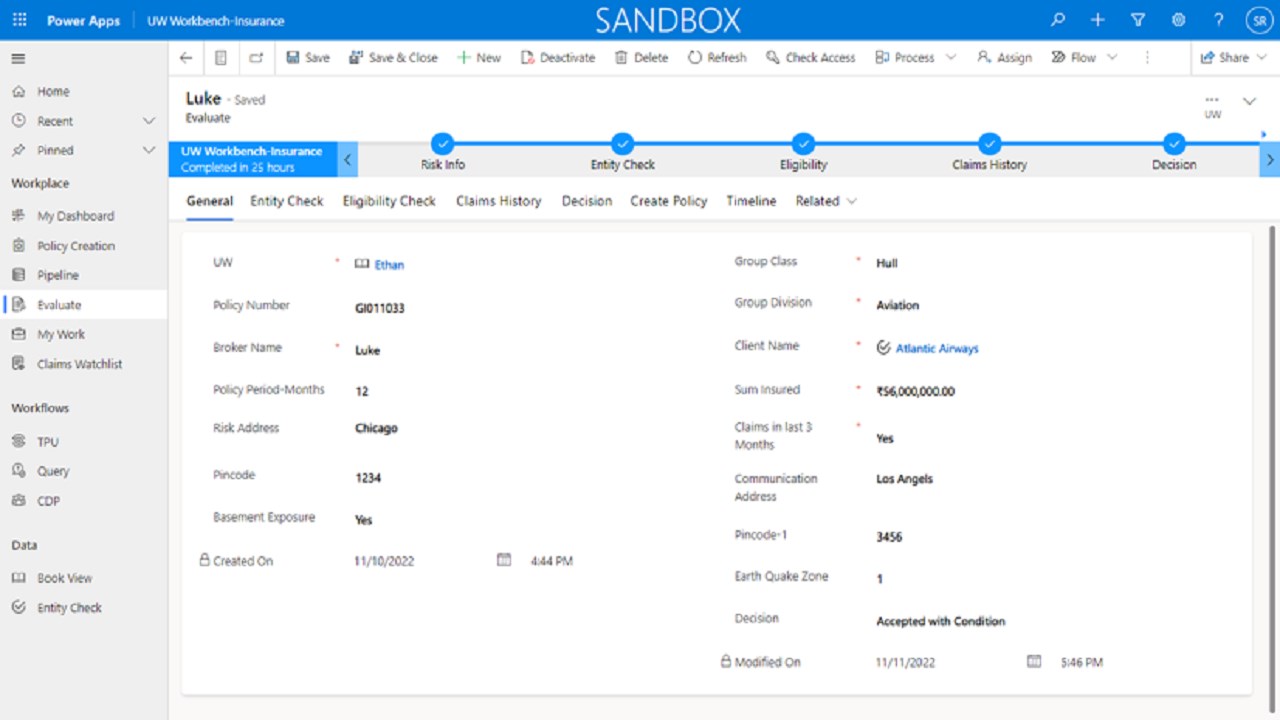
Task: Click Check Access command
Action: [x=811, y=58]
